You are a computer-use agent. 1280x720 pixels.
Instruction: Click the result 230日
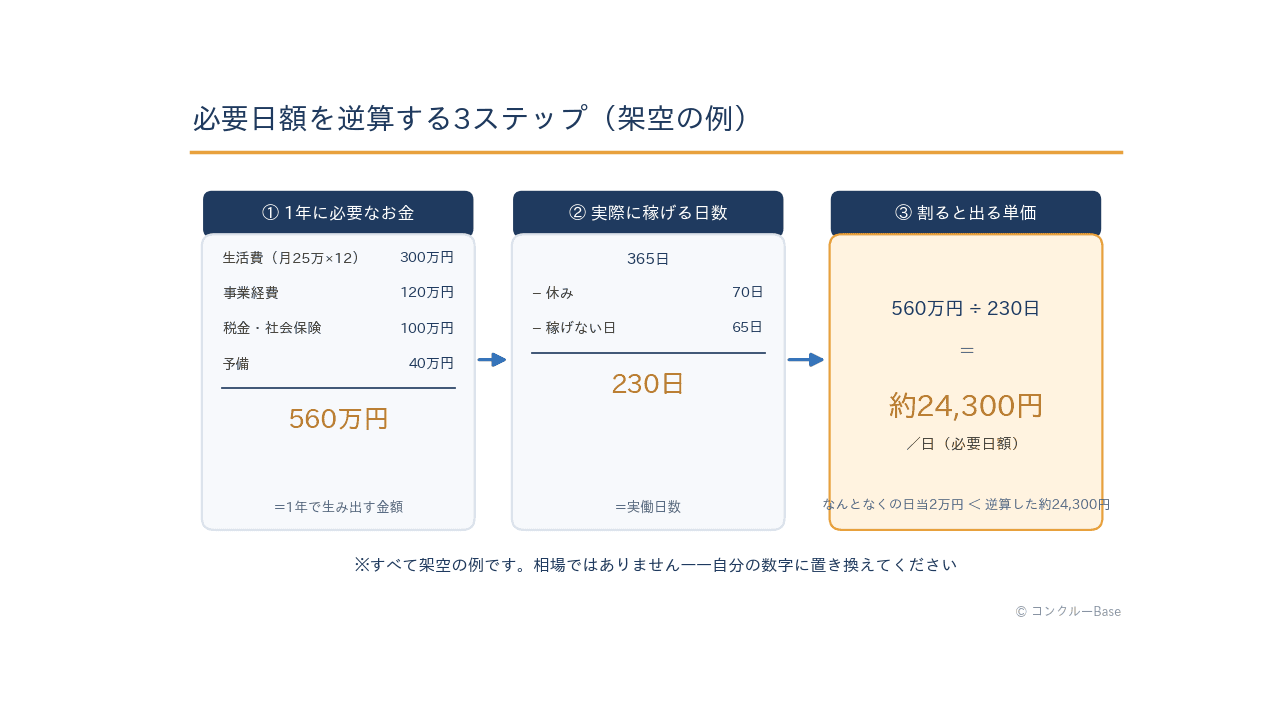pyautogui.click(x=648, y=384)
